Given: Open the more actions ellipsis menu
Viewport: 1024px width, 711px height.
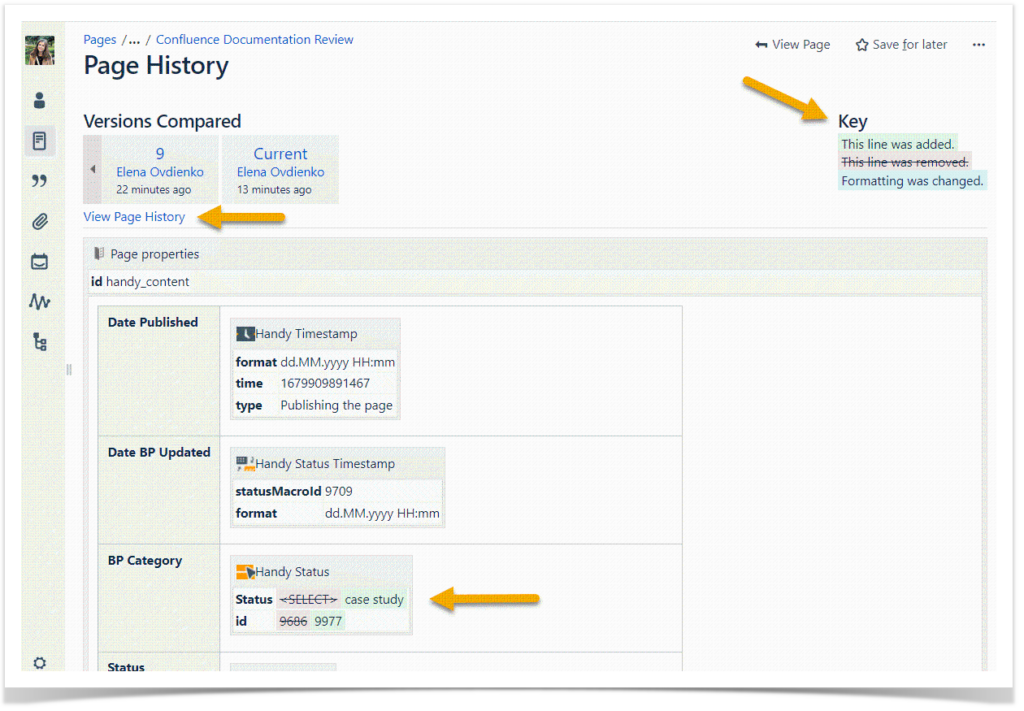Looking at the screenshot, I should point(978,44).
